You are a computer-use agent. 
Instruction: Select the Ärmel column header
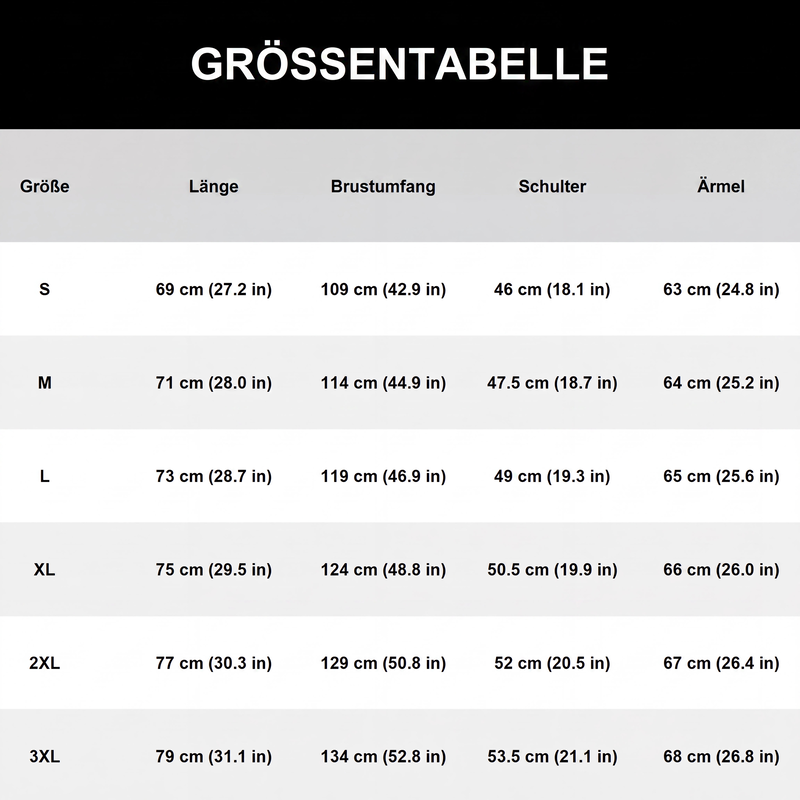(x=721, y=186)
